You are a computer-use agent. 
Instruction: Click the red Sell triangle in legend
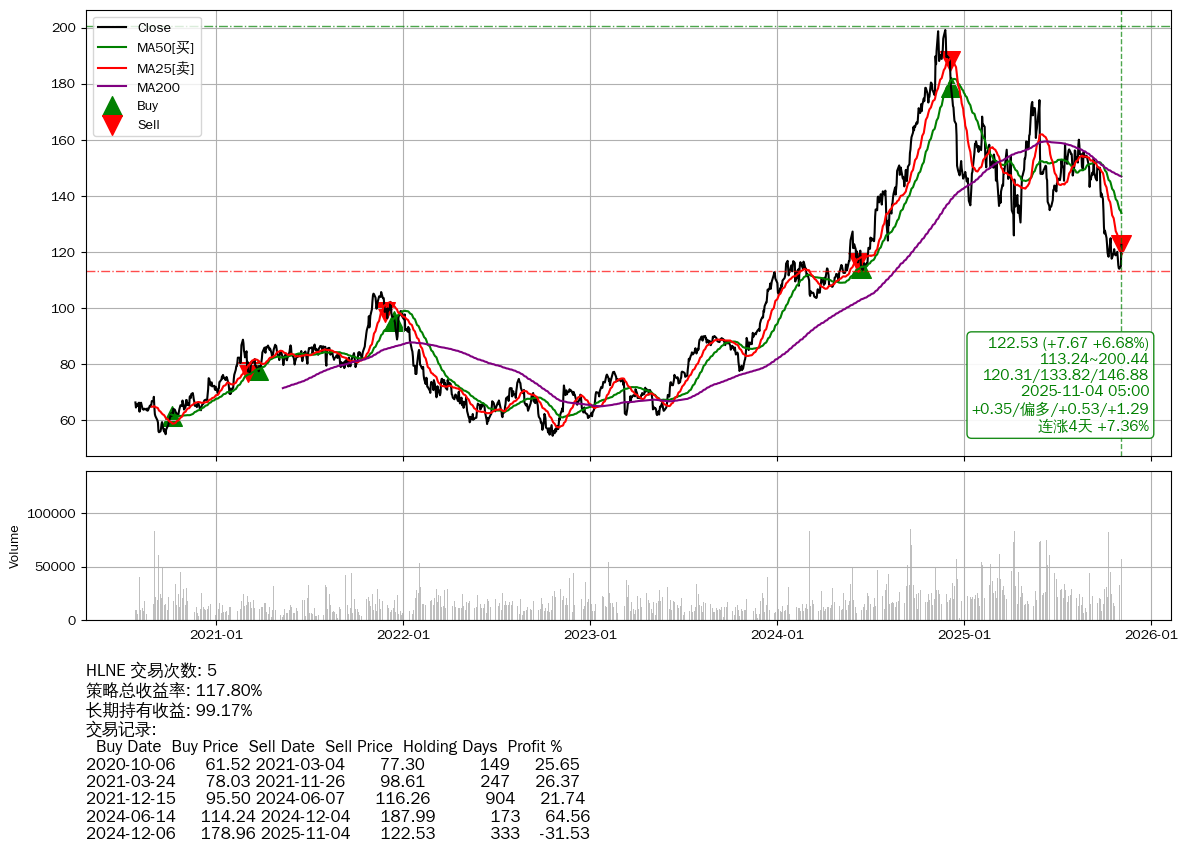tap(113, 125)
